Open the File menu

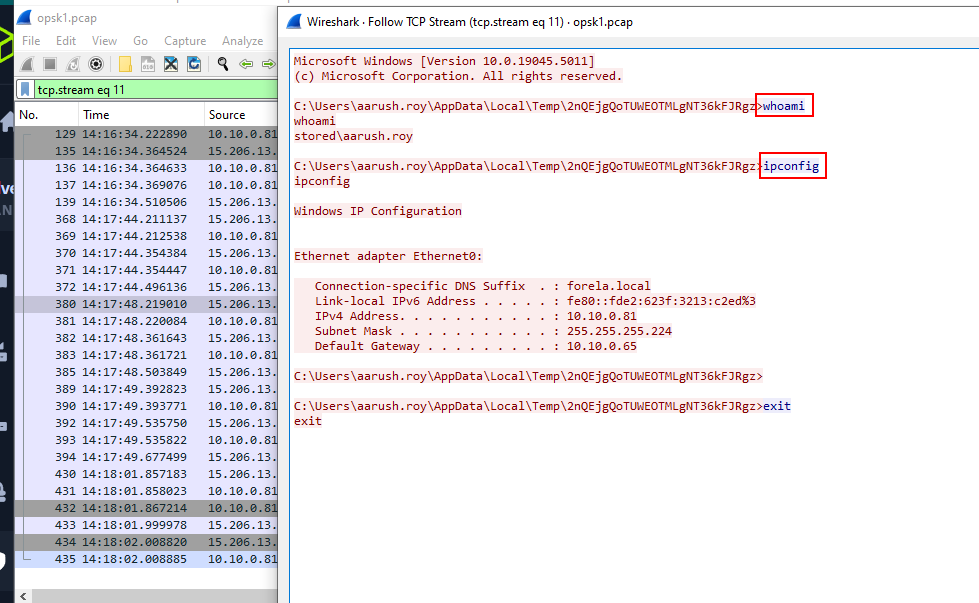point(31,41)
